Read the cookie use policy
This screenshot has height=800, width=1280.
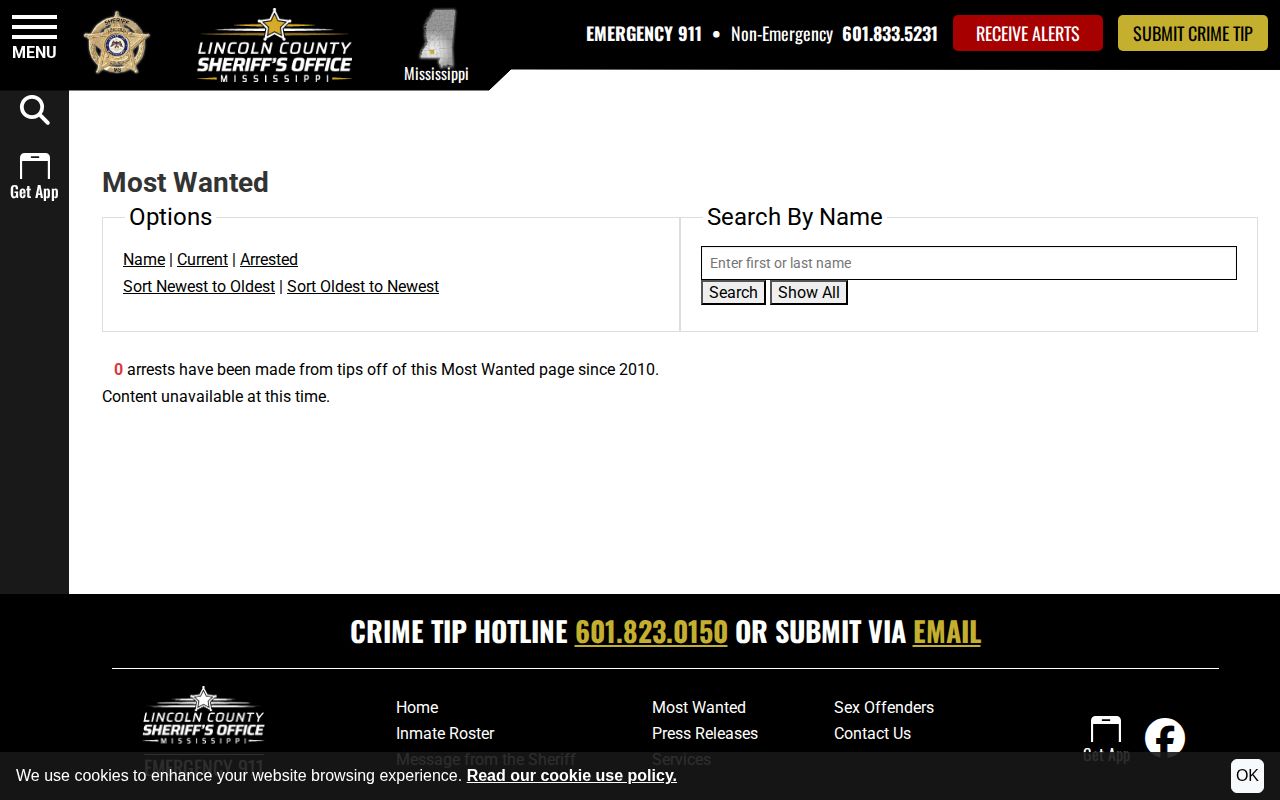pos(571,775)
